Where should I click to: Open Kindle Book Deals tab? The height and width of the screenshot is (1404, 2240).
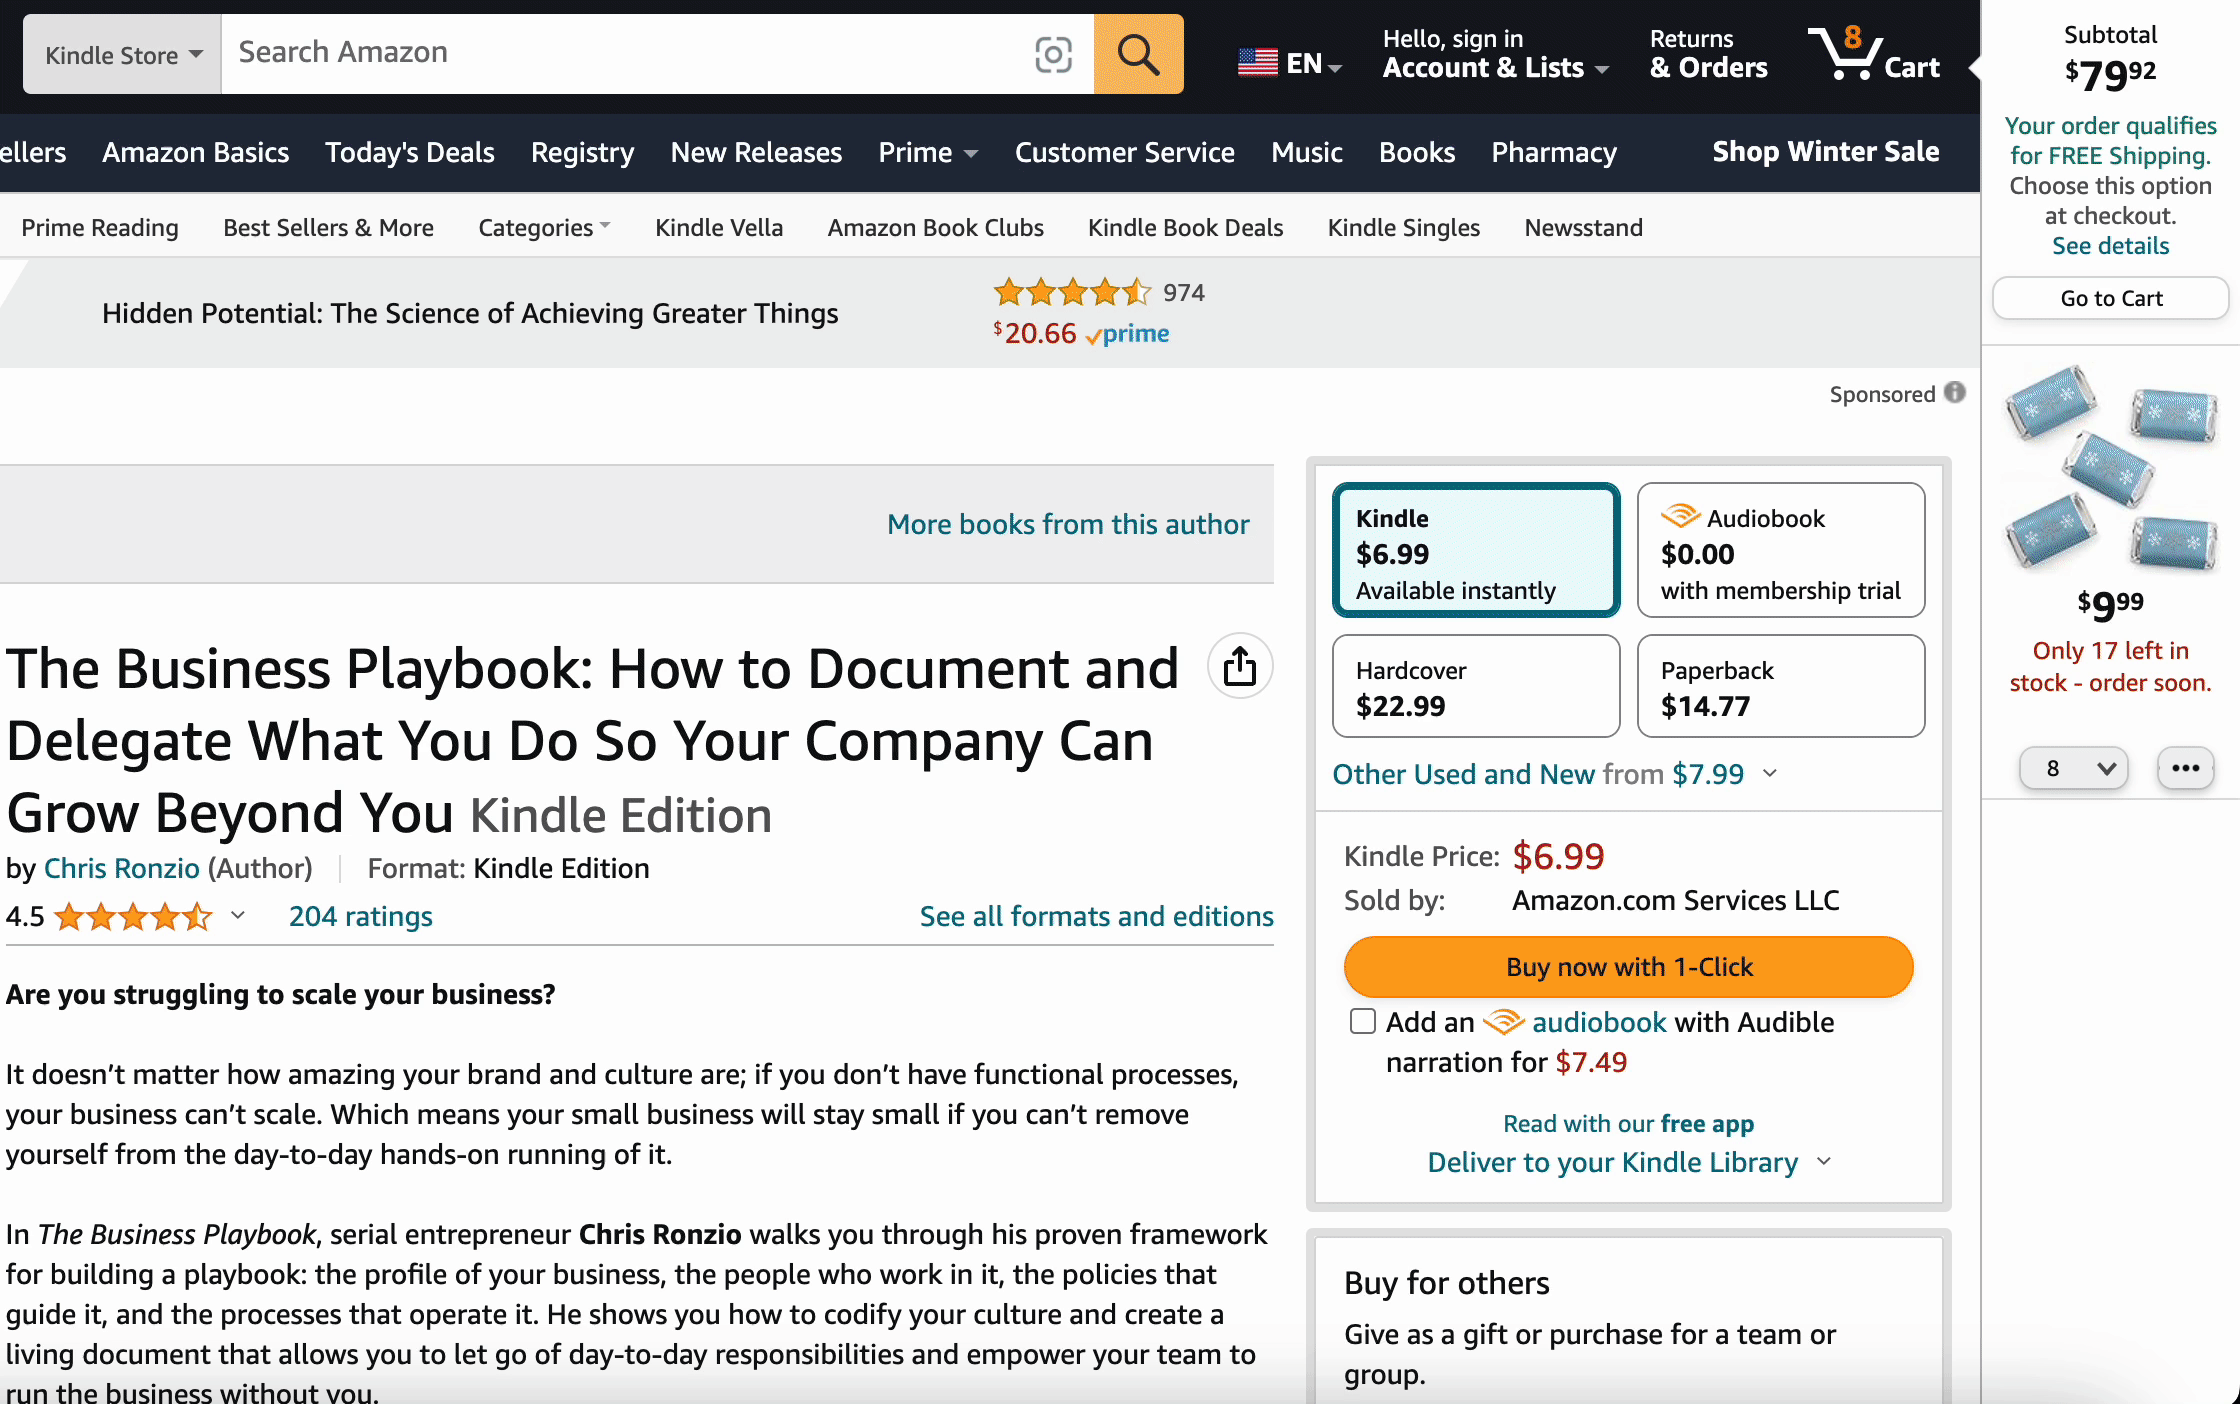pyautogui.click(x=1186, y=228)
